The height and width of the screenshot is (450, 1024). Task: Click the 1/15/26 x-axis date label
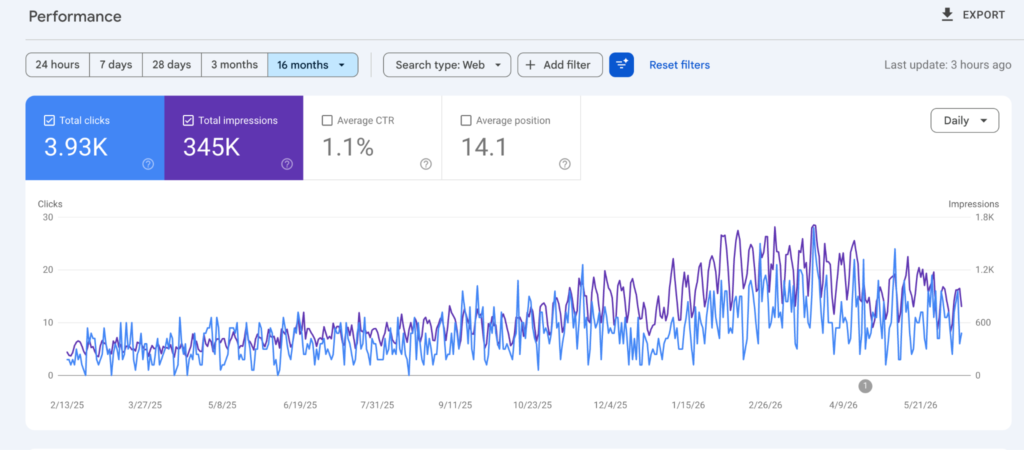(688, 405)
